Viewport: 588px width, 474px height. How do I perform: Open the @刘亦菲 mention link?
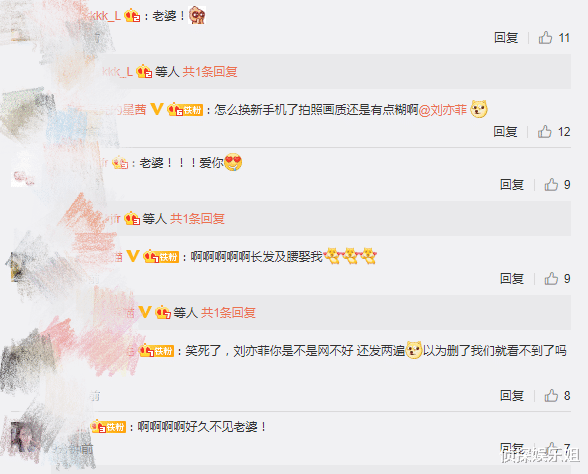[442, 110]
